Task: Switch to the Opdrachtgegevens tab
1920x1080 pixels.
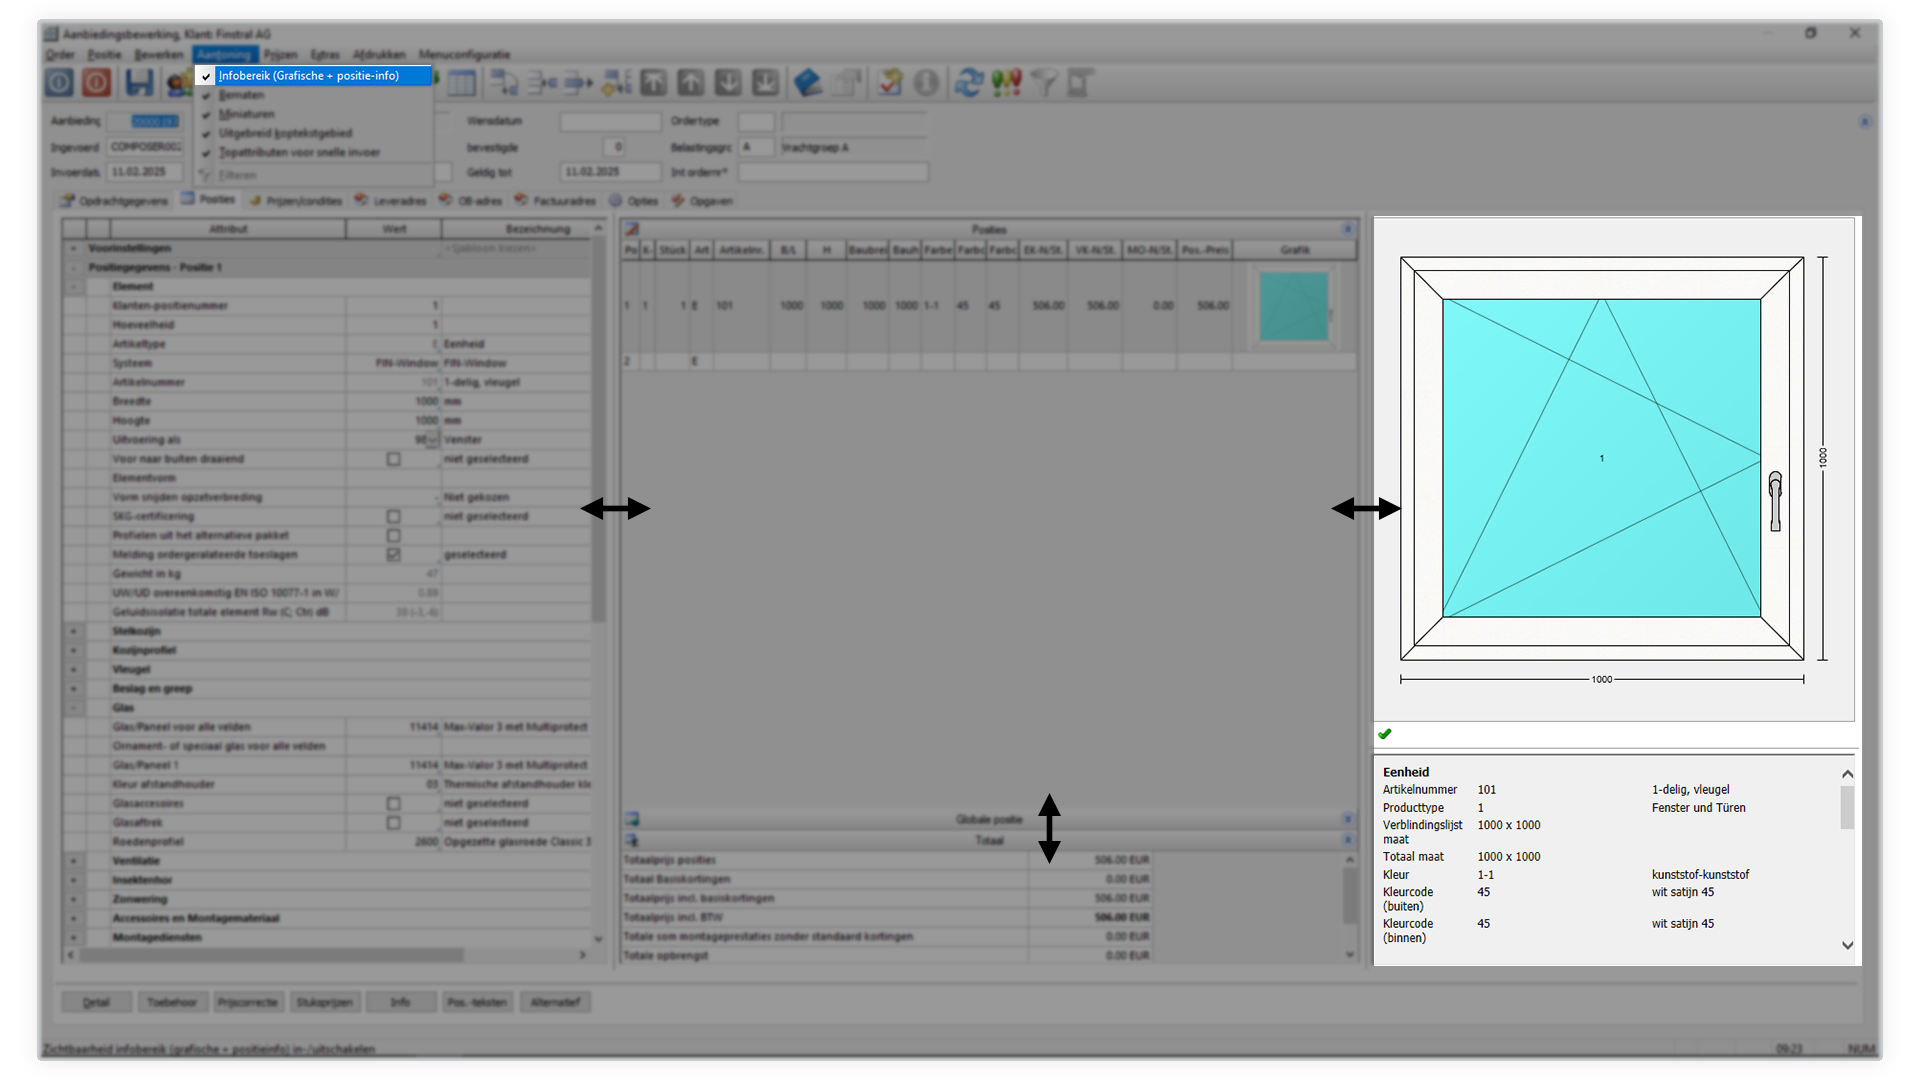Action: point(114,201)
